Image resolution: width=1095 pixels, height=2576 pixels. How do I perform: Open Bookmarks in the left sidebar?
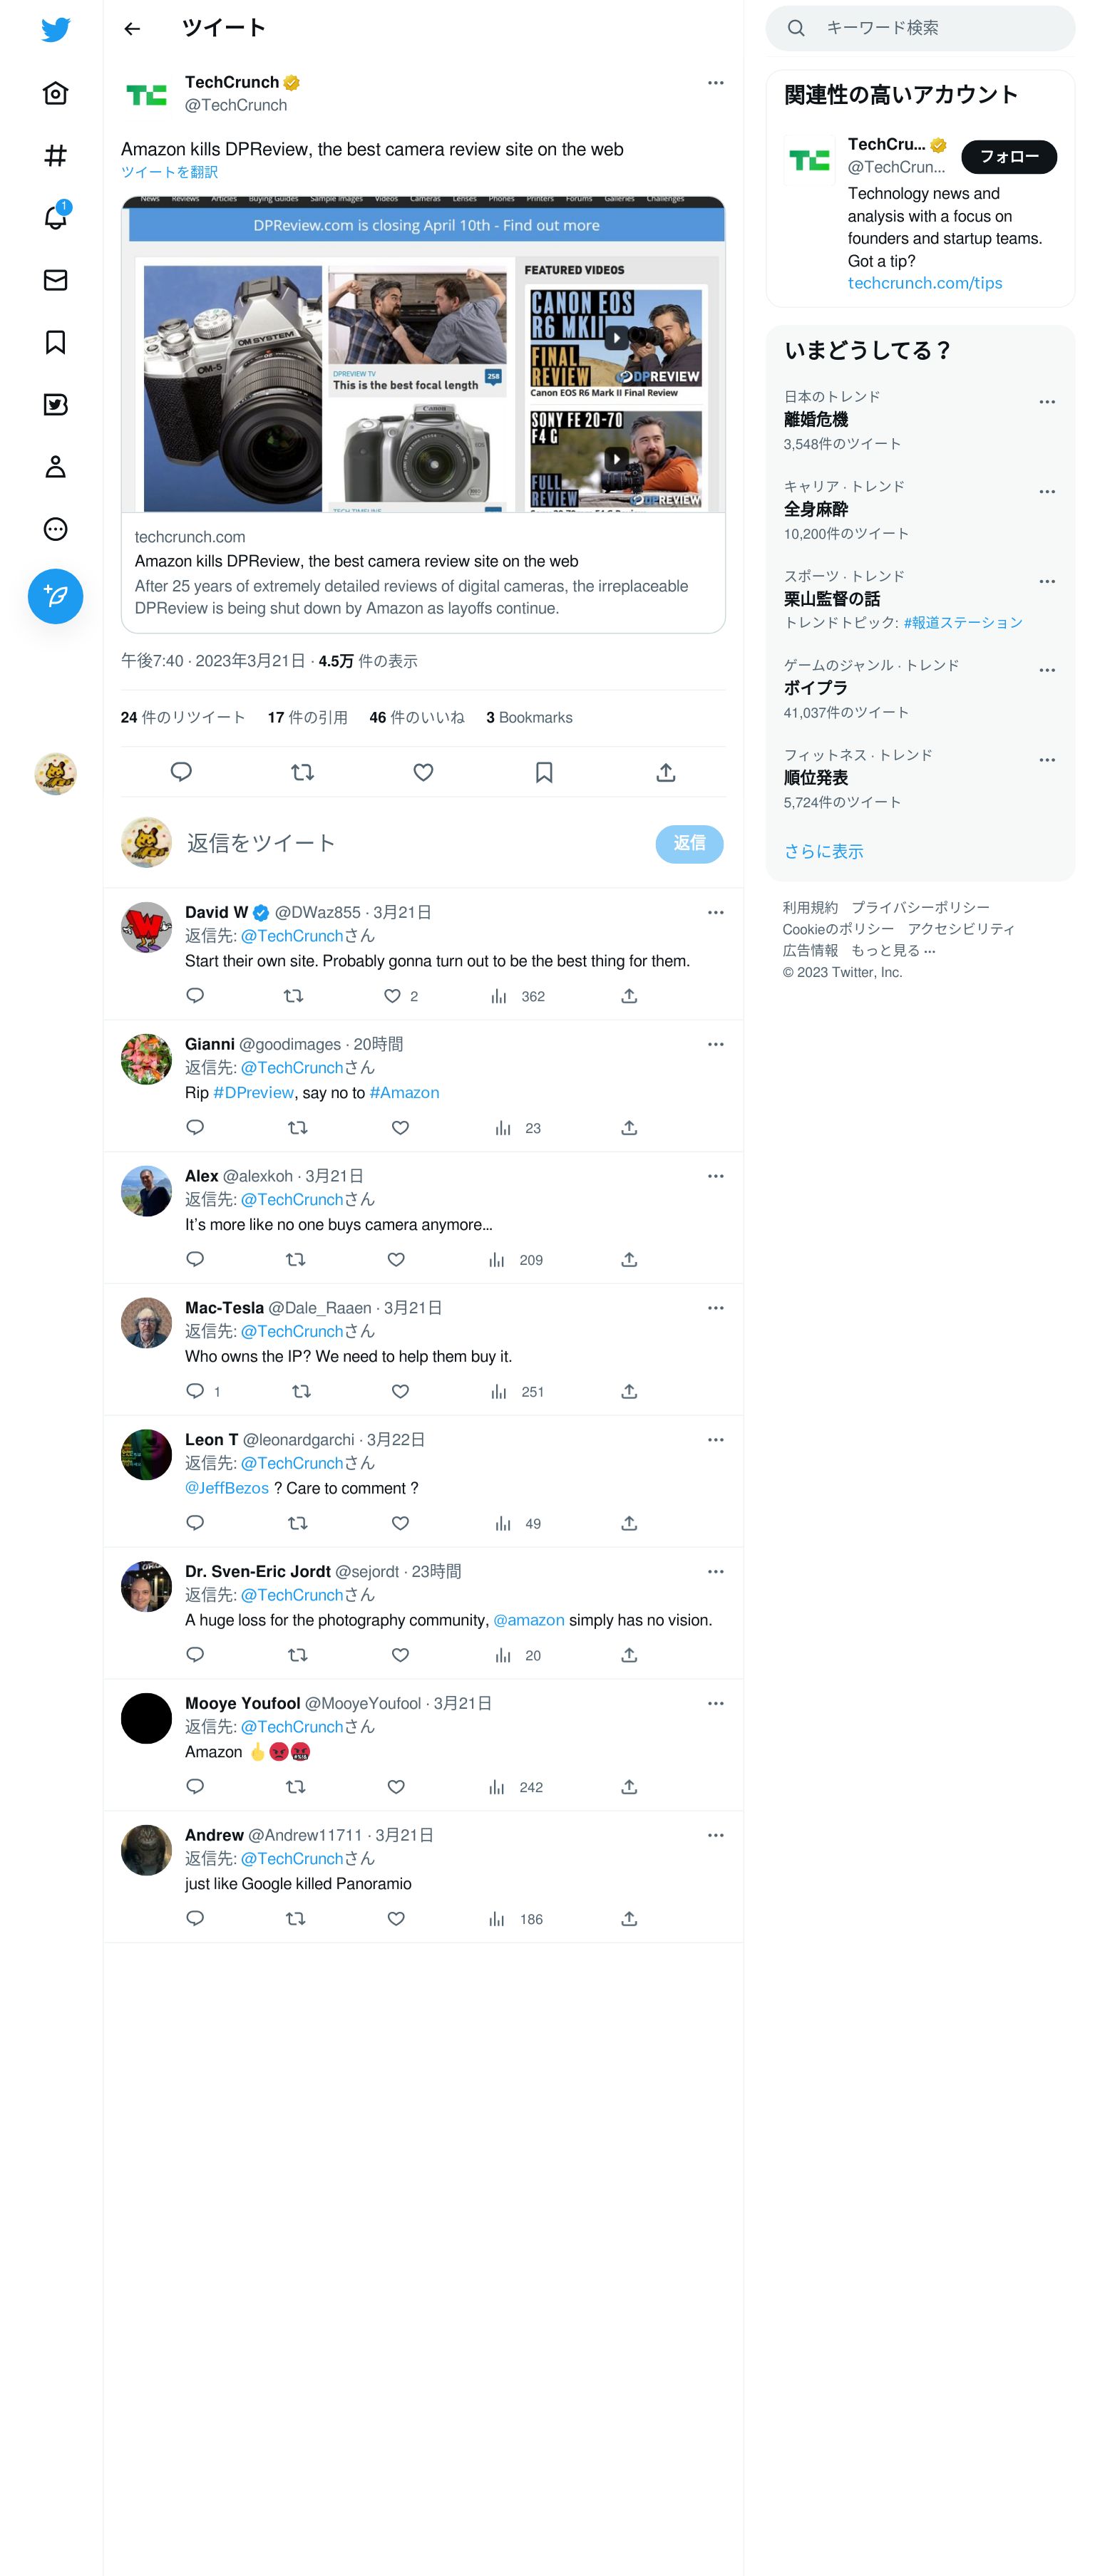click(55, 342)
